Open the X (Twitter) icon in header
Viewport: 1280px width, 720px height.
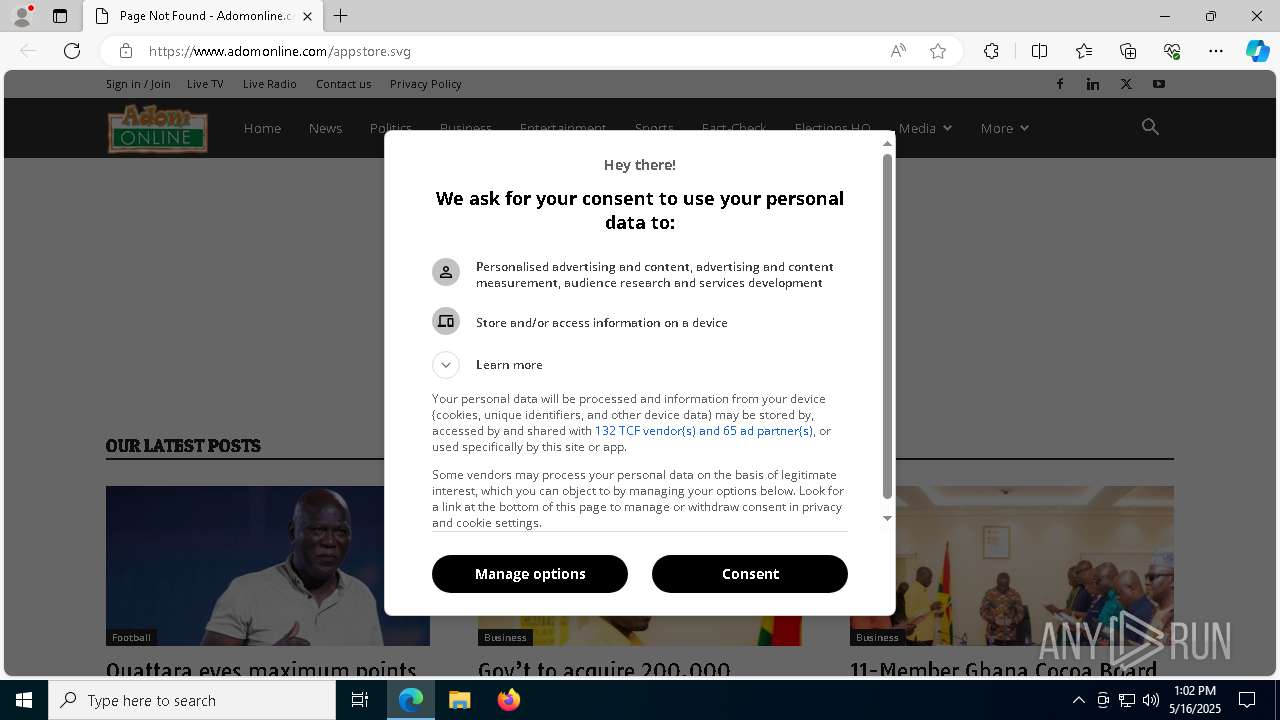tap(1126, 84)
